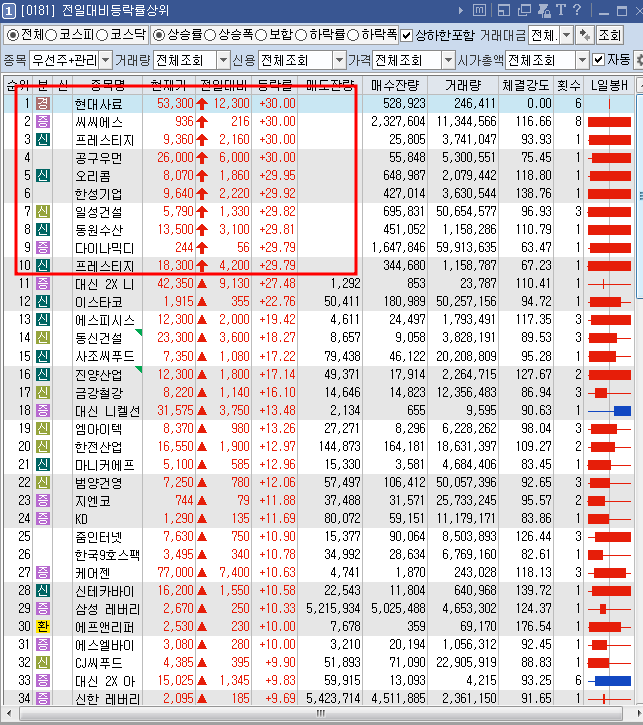Click the window layout icon in title bar

pyautogui.click(x=503, y=10)
